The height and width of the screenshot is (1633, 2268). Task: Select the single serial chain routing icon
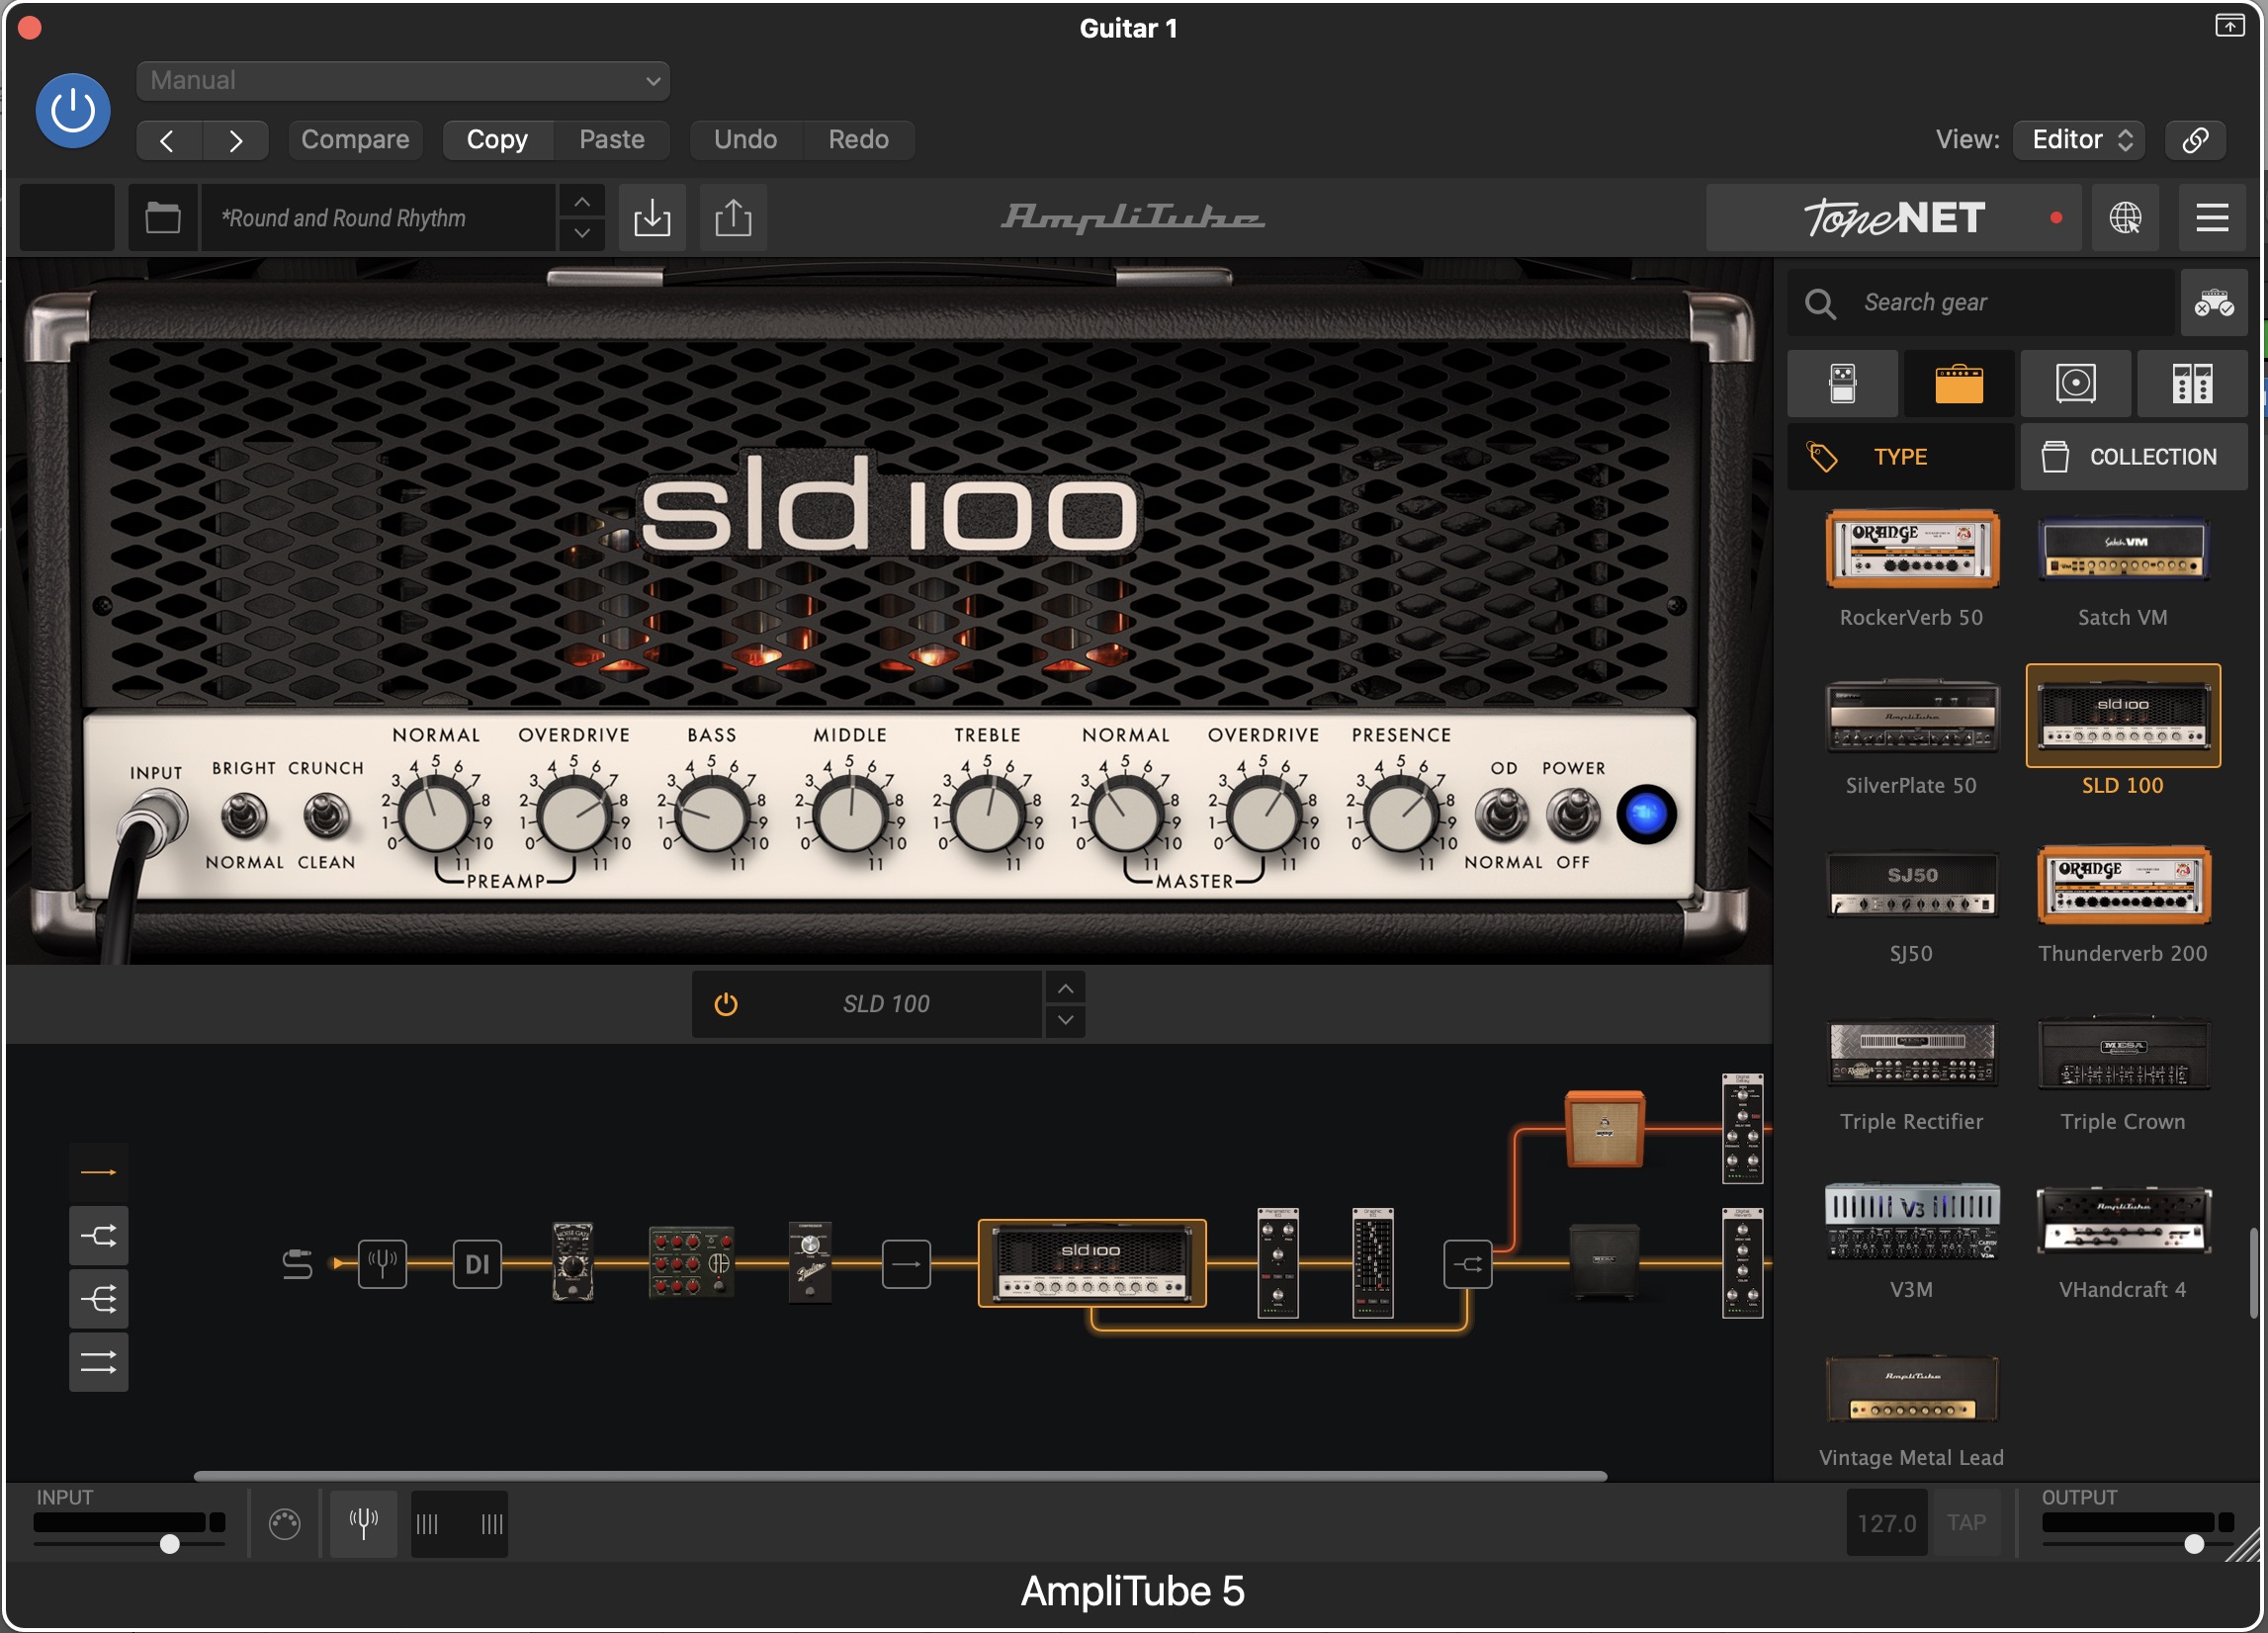98,1172
